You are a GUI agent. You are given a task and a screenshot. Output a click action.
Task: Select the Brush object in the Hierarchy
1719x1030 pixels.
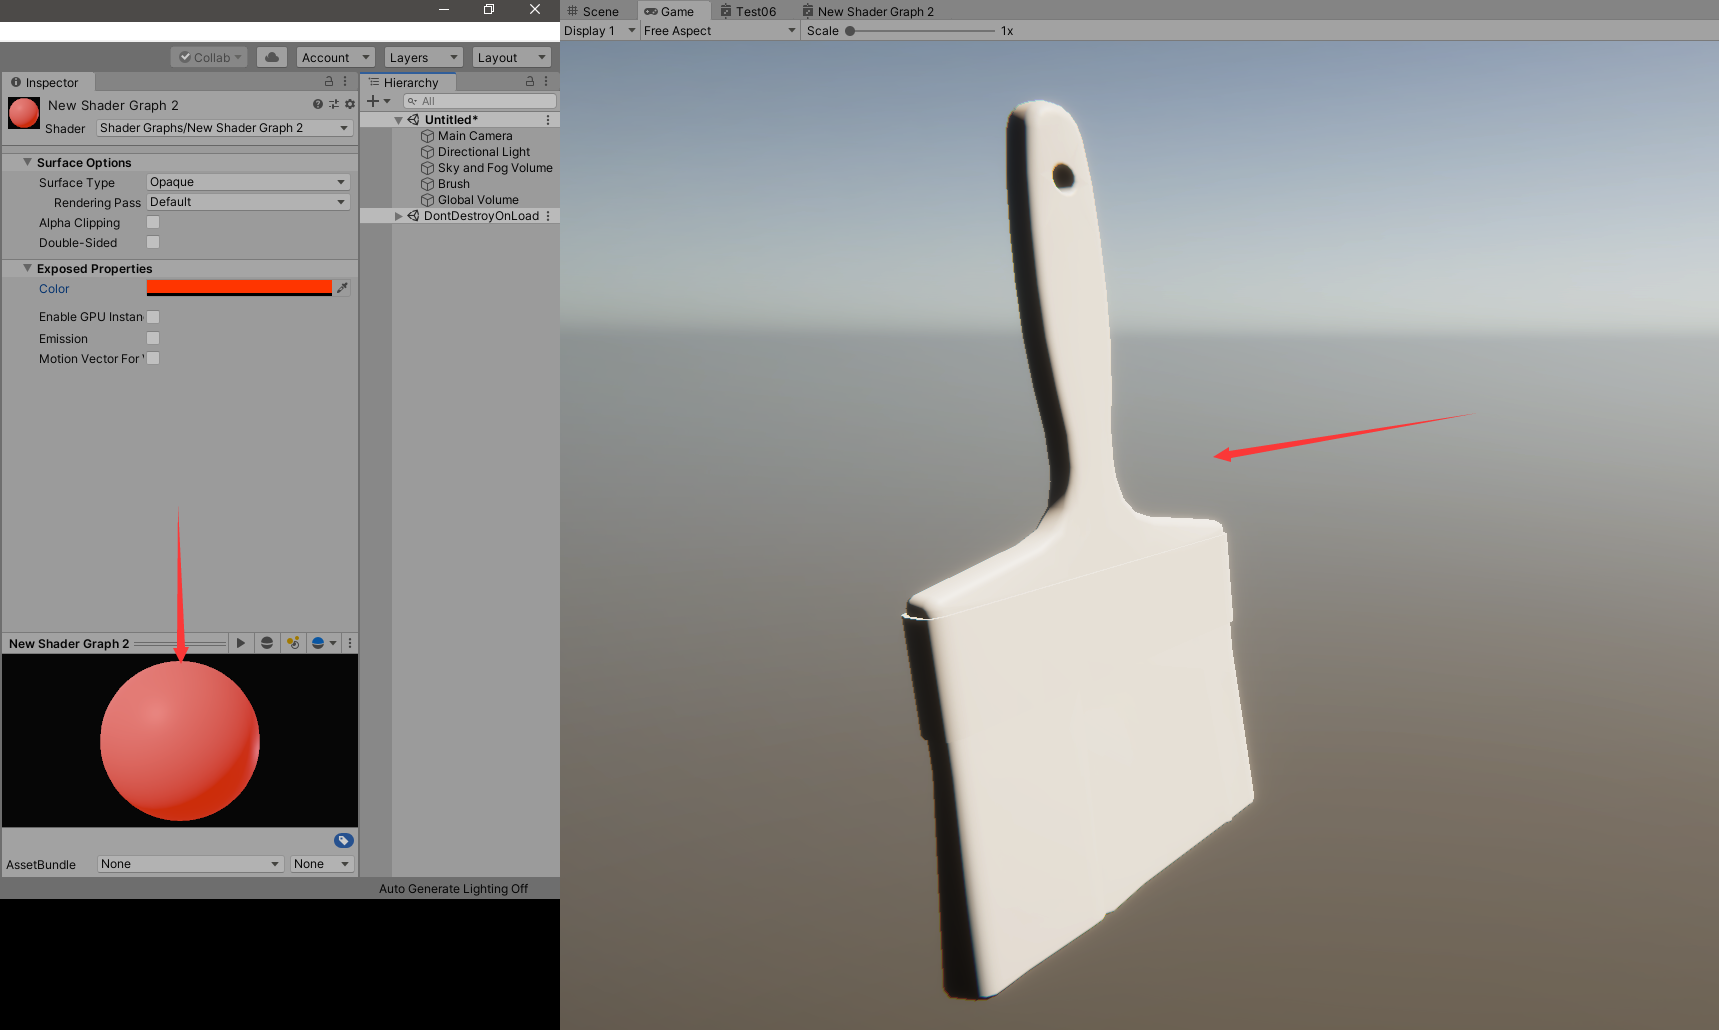[451, 183]
